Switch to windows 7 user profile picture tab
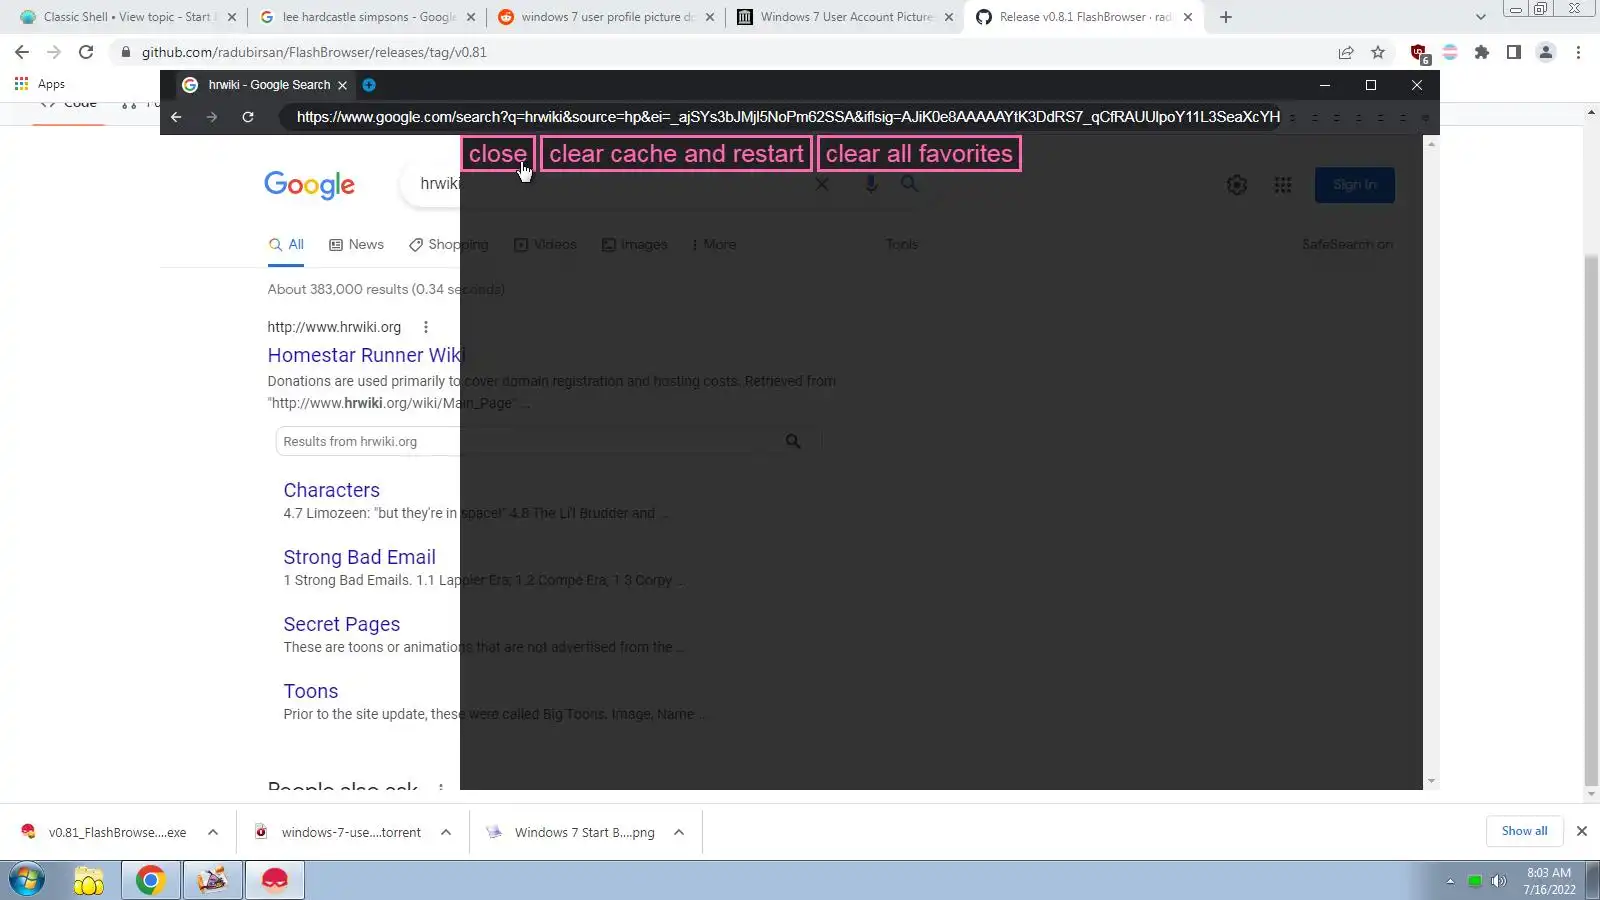This screenshot has width=1600, height=900. 606,17
